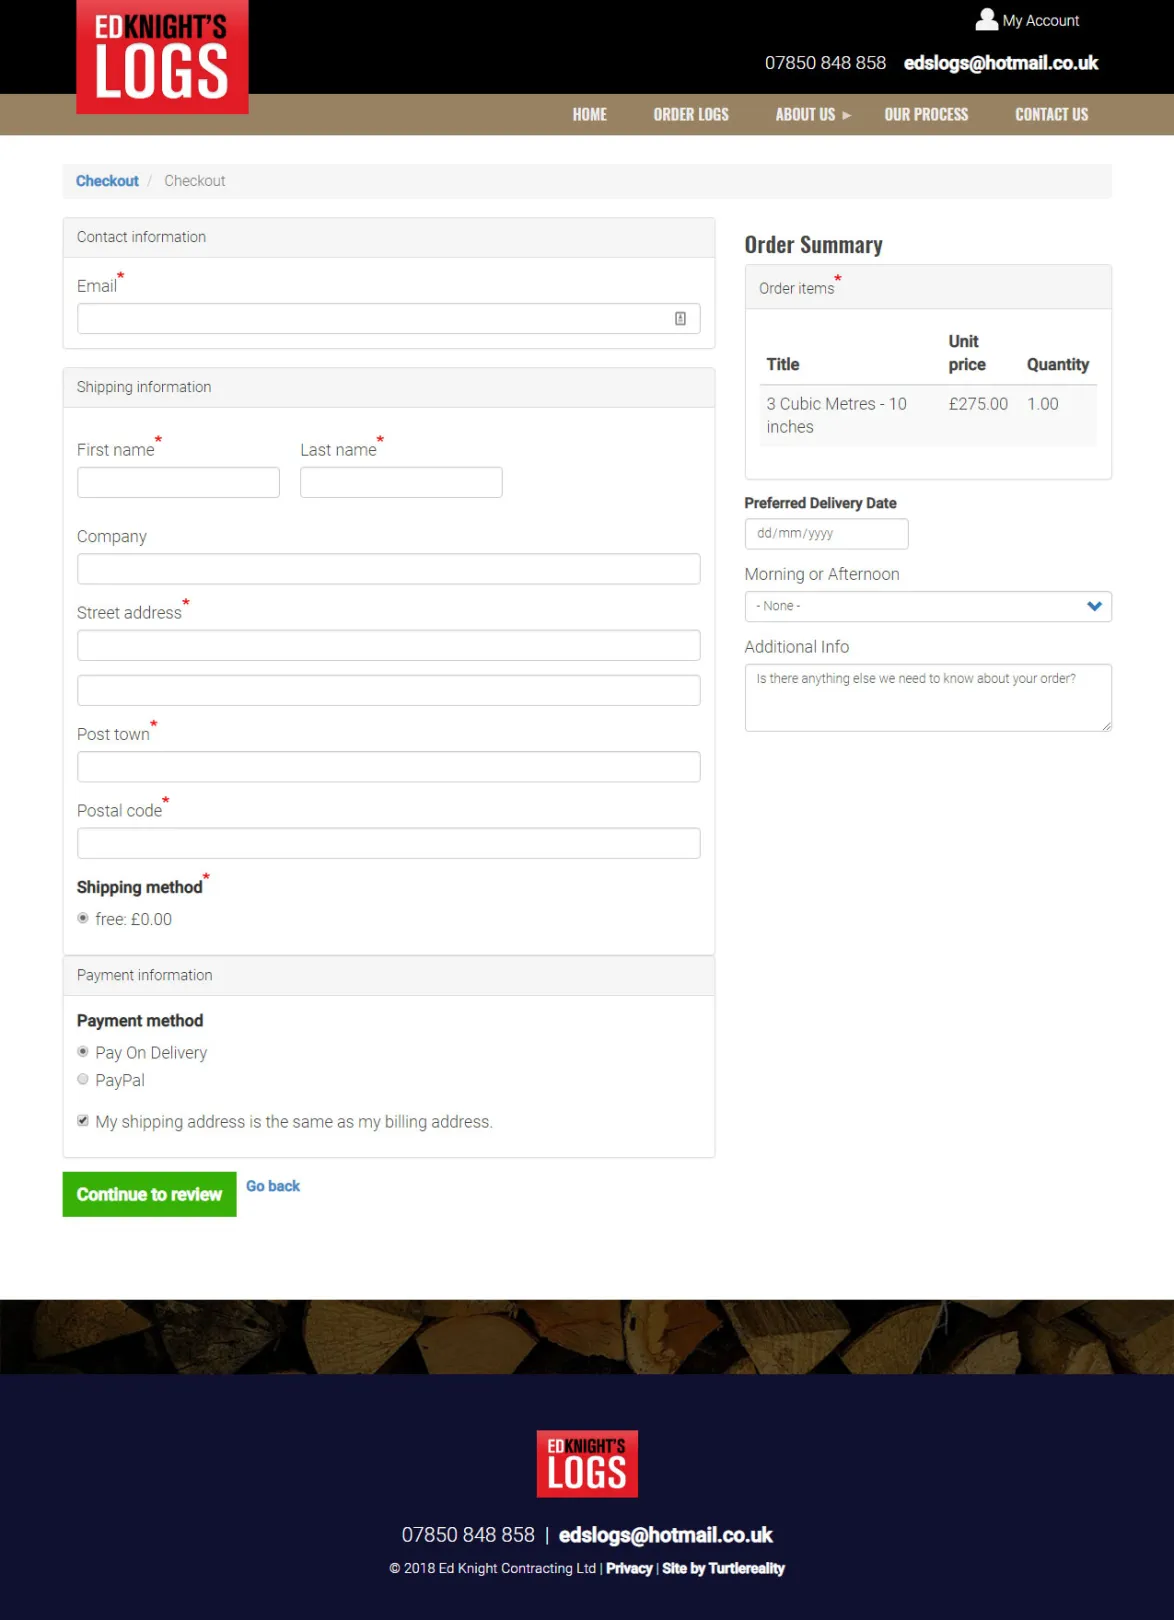Open Ed Knight's Logs header logo
The width and height of the screenshot is (1174, 1620).
162,57
